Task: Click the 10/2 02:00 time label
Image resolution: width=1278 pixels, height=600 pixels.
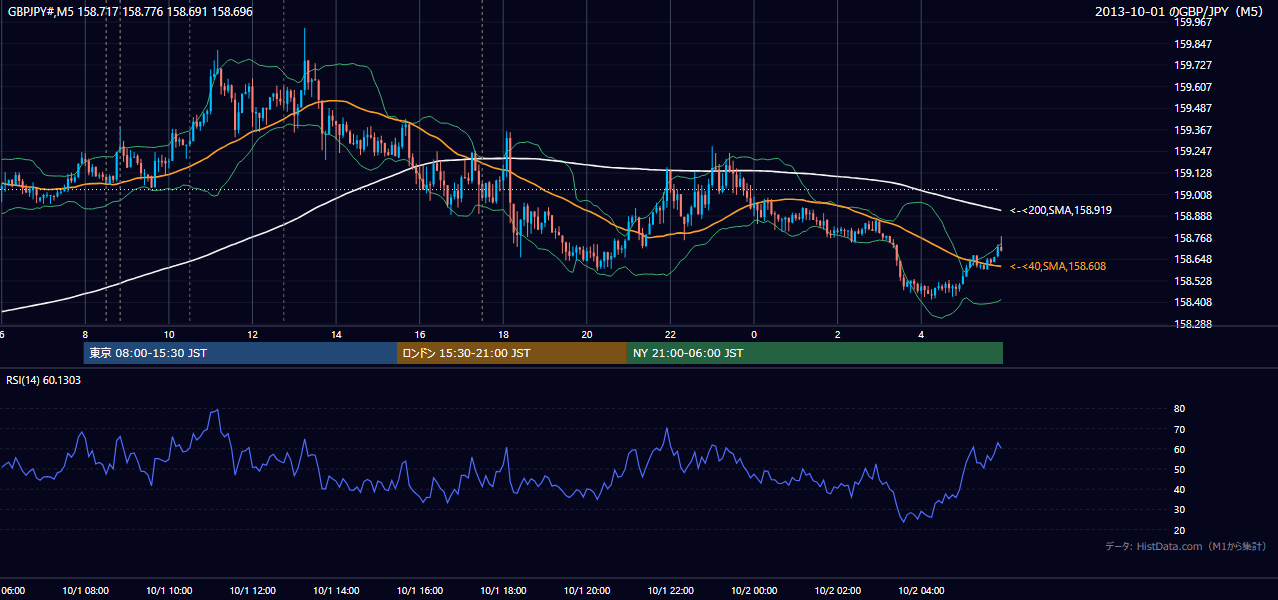Action: click(x=837, y=591)
